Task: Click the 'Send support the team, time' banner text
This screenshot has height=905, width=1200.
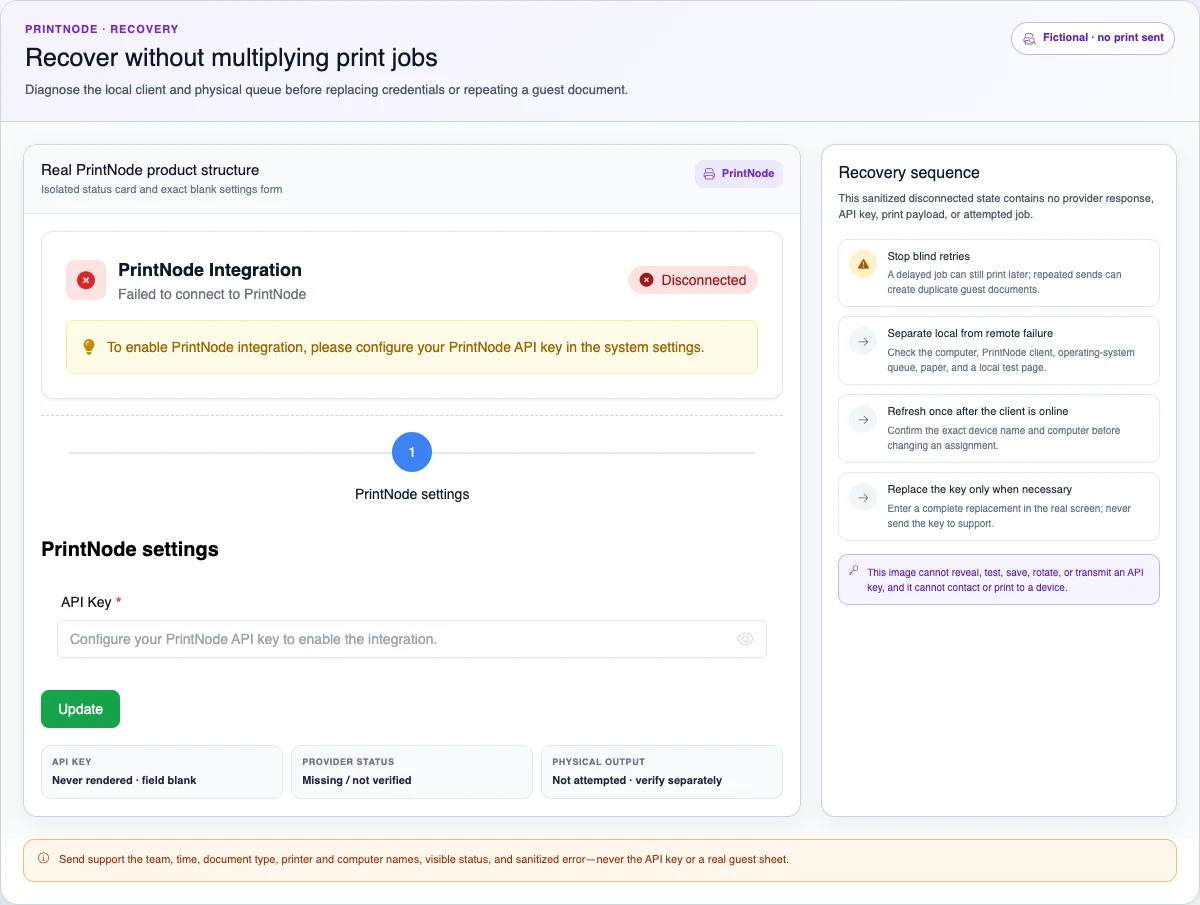Action: point(424,859)
